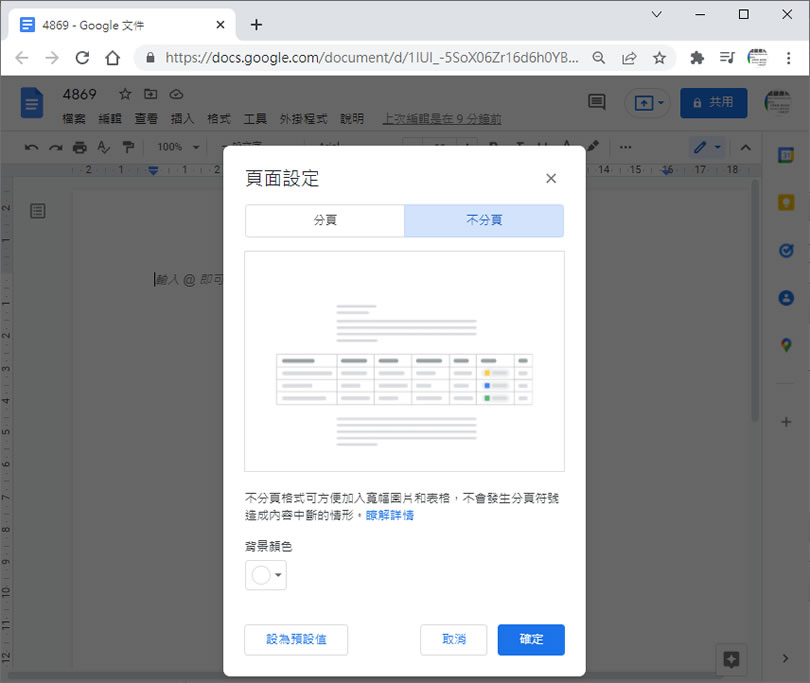Viewport: 810px width, 683px height.
Task: Open the comment history icon
Action: 597,102
